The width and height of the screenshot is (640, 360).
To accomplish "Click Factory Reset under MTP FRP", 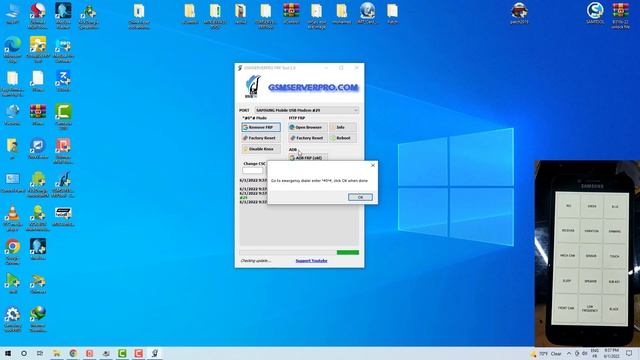I will [x=308, y=138].
